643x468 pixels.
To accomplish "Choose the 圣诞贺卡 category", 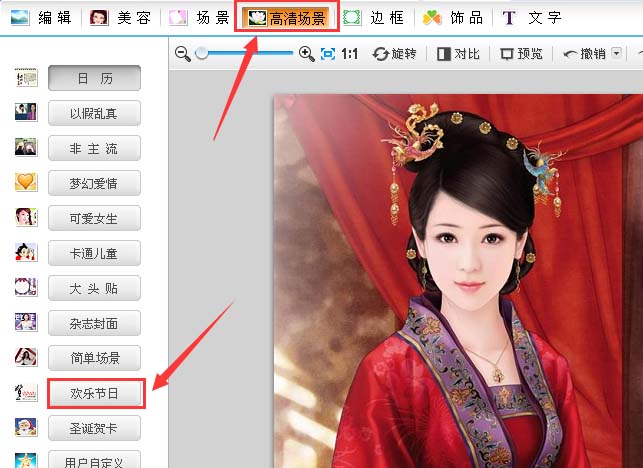I will 94,428.
